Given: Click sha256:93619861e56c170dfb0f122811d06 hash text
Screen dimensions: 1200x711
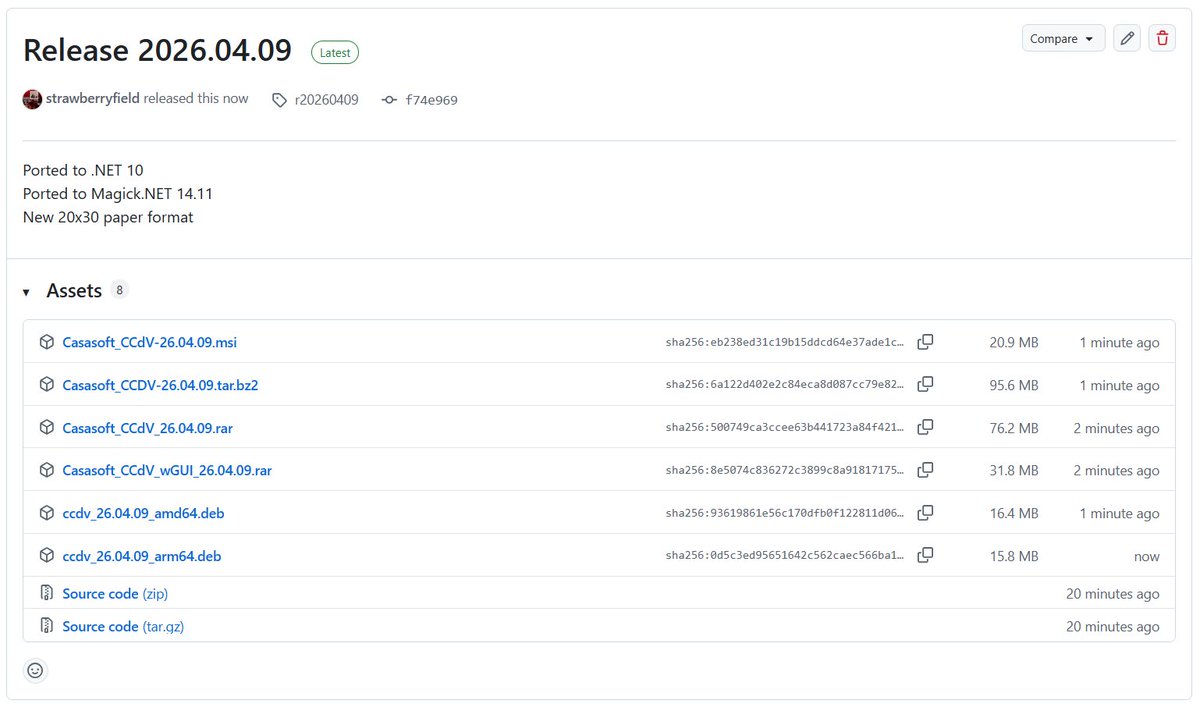Looking at the screenshot, I should [786, 514].
